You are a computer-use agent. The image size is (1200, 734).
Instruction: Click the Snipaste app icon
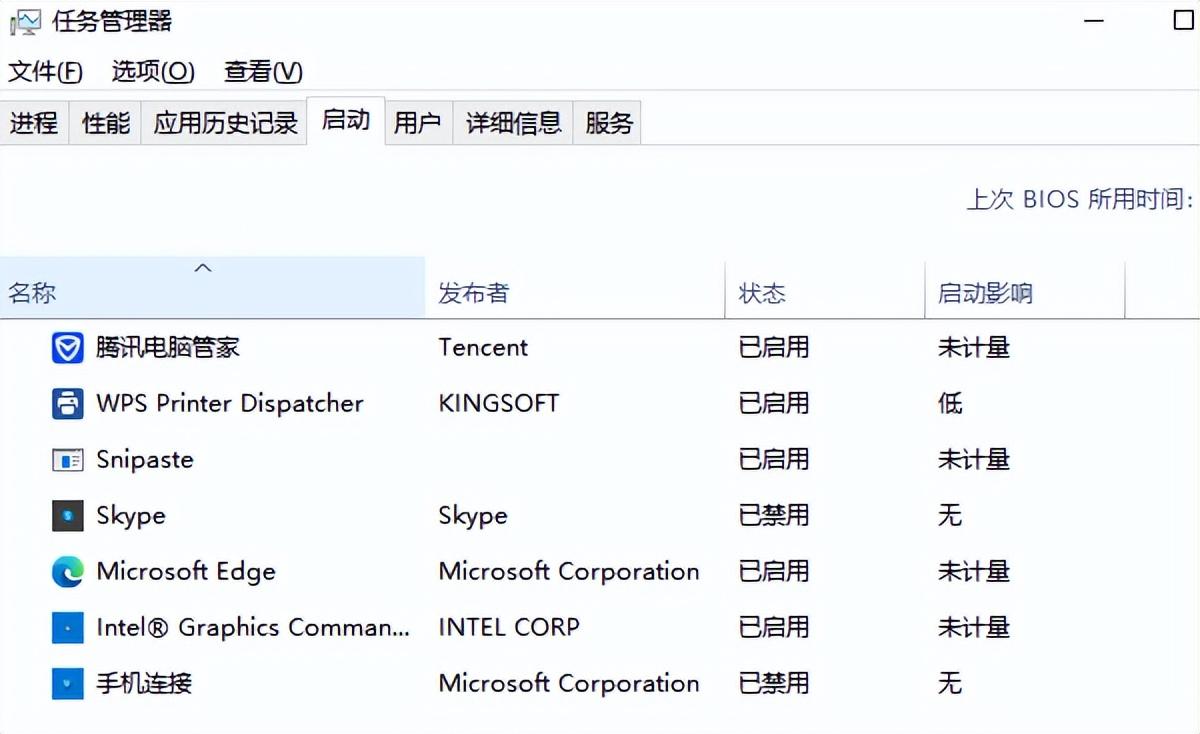click(x=67, y=460)
